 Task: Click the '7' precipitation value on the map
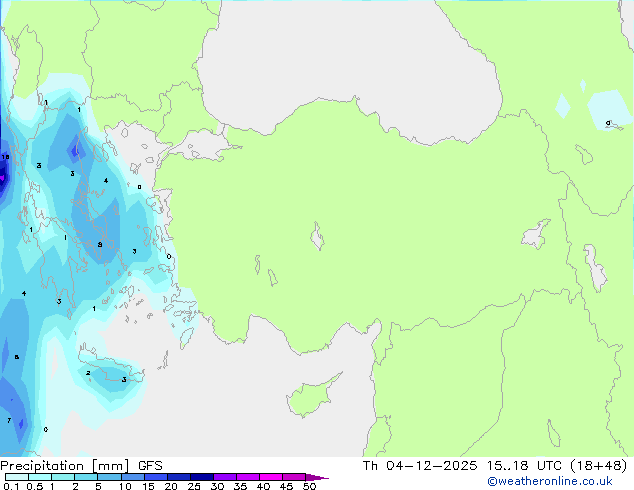click(x=9, y=420)
